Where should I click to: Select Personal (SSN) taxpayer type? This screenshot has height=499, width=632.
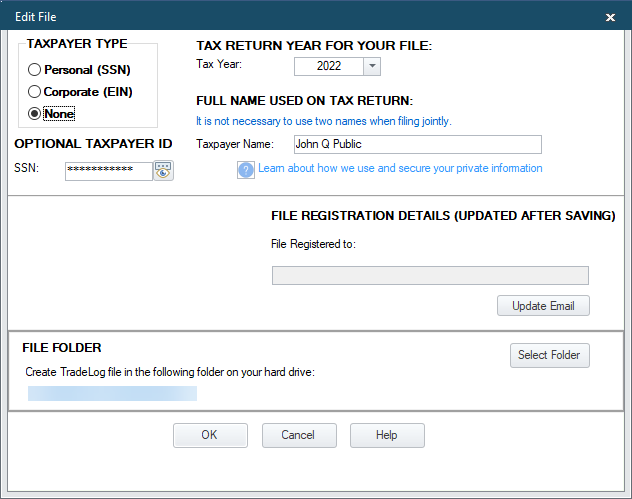click(79, 70)
